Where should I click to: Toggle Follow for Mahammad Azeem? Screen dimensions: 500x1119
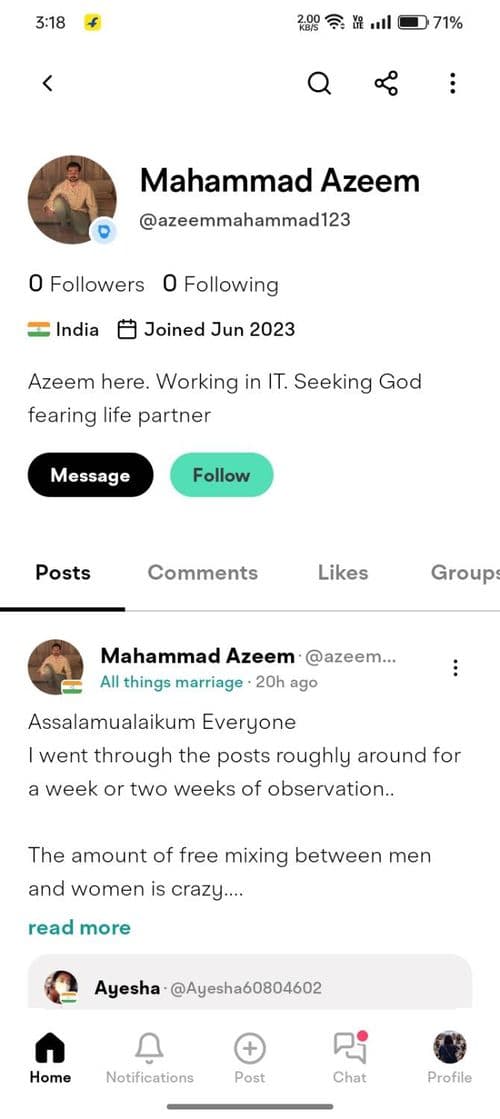click(x=221, y=475)
